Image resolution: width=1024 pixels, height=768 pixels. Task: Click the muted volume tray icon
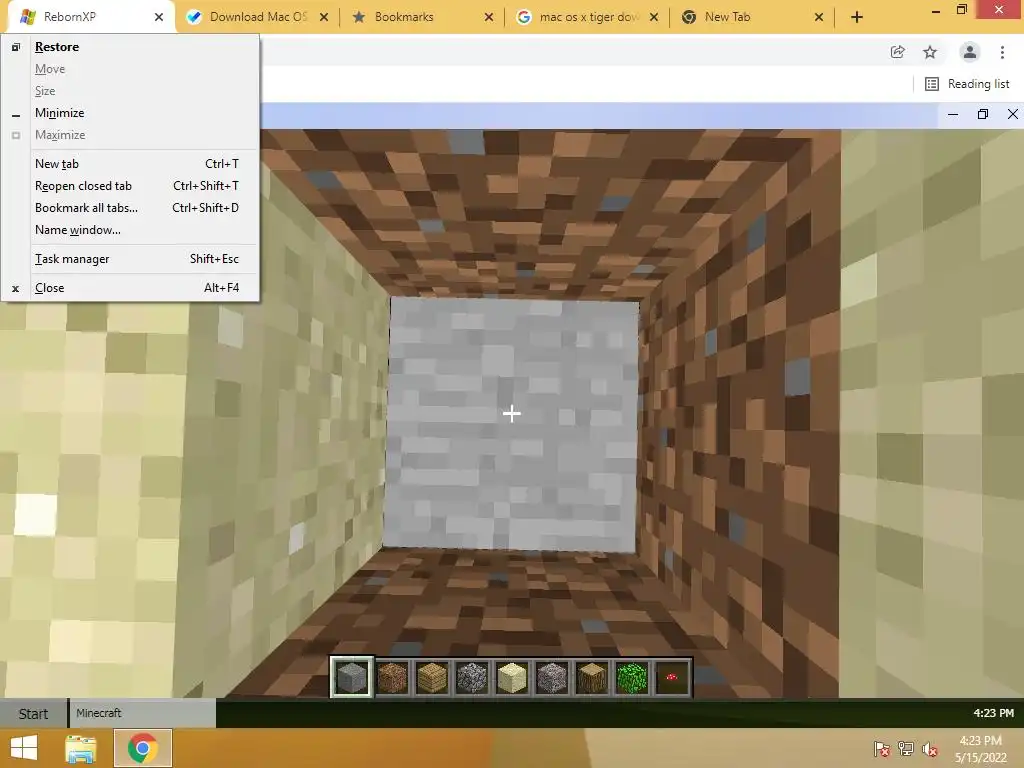(x=929, y=749)
